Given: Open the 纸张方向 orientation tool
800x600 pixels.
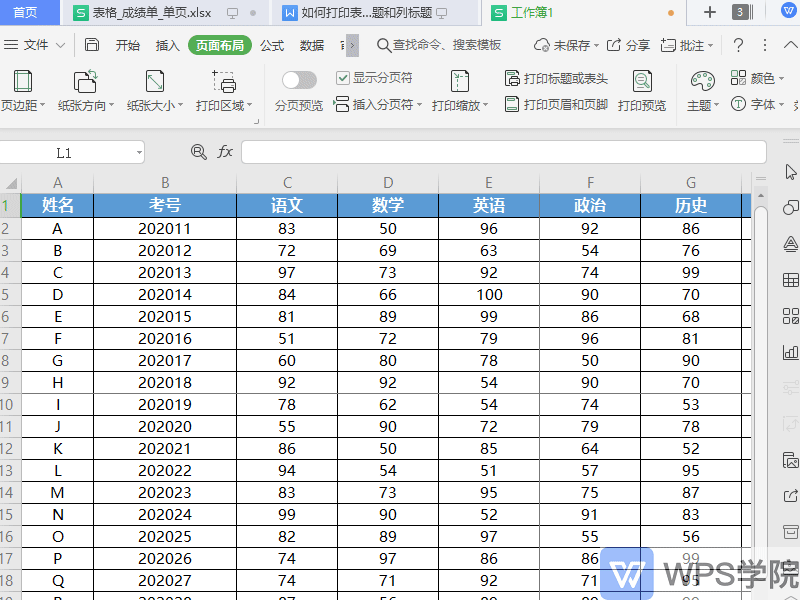Looking at the screenshot, I should click(x=86, y=82).
